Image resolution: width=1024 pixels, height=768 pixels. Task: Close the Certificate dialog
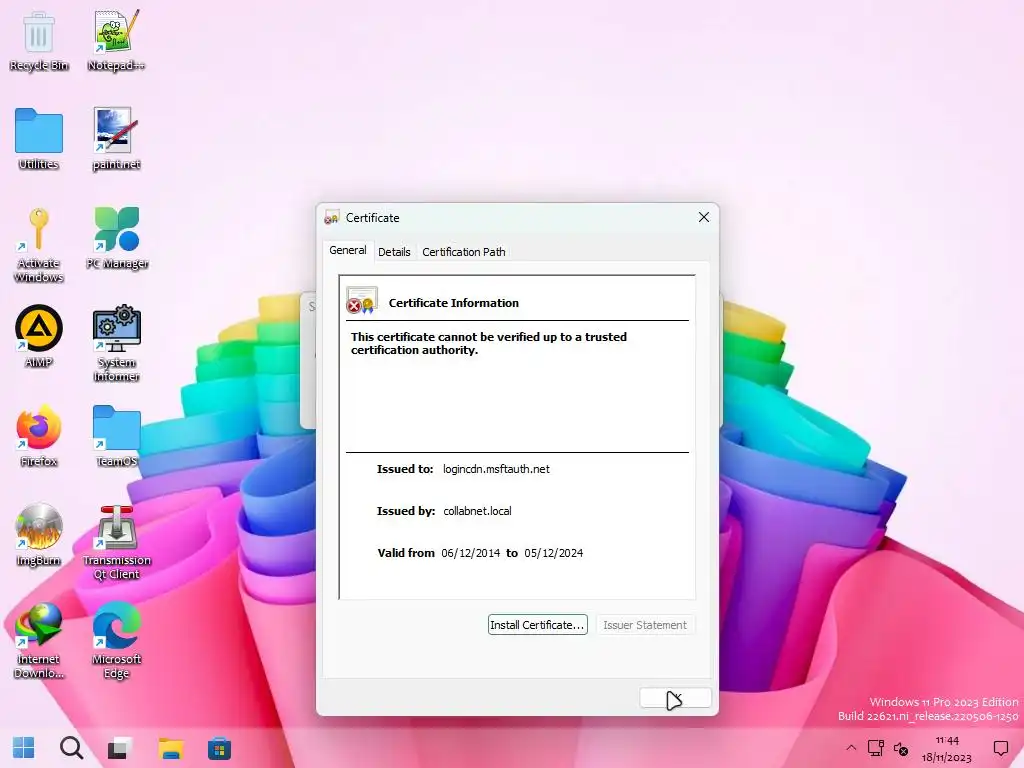click(x=703, y=217)
